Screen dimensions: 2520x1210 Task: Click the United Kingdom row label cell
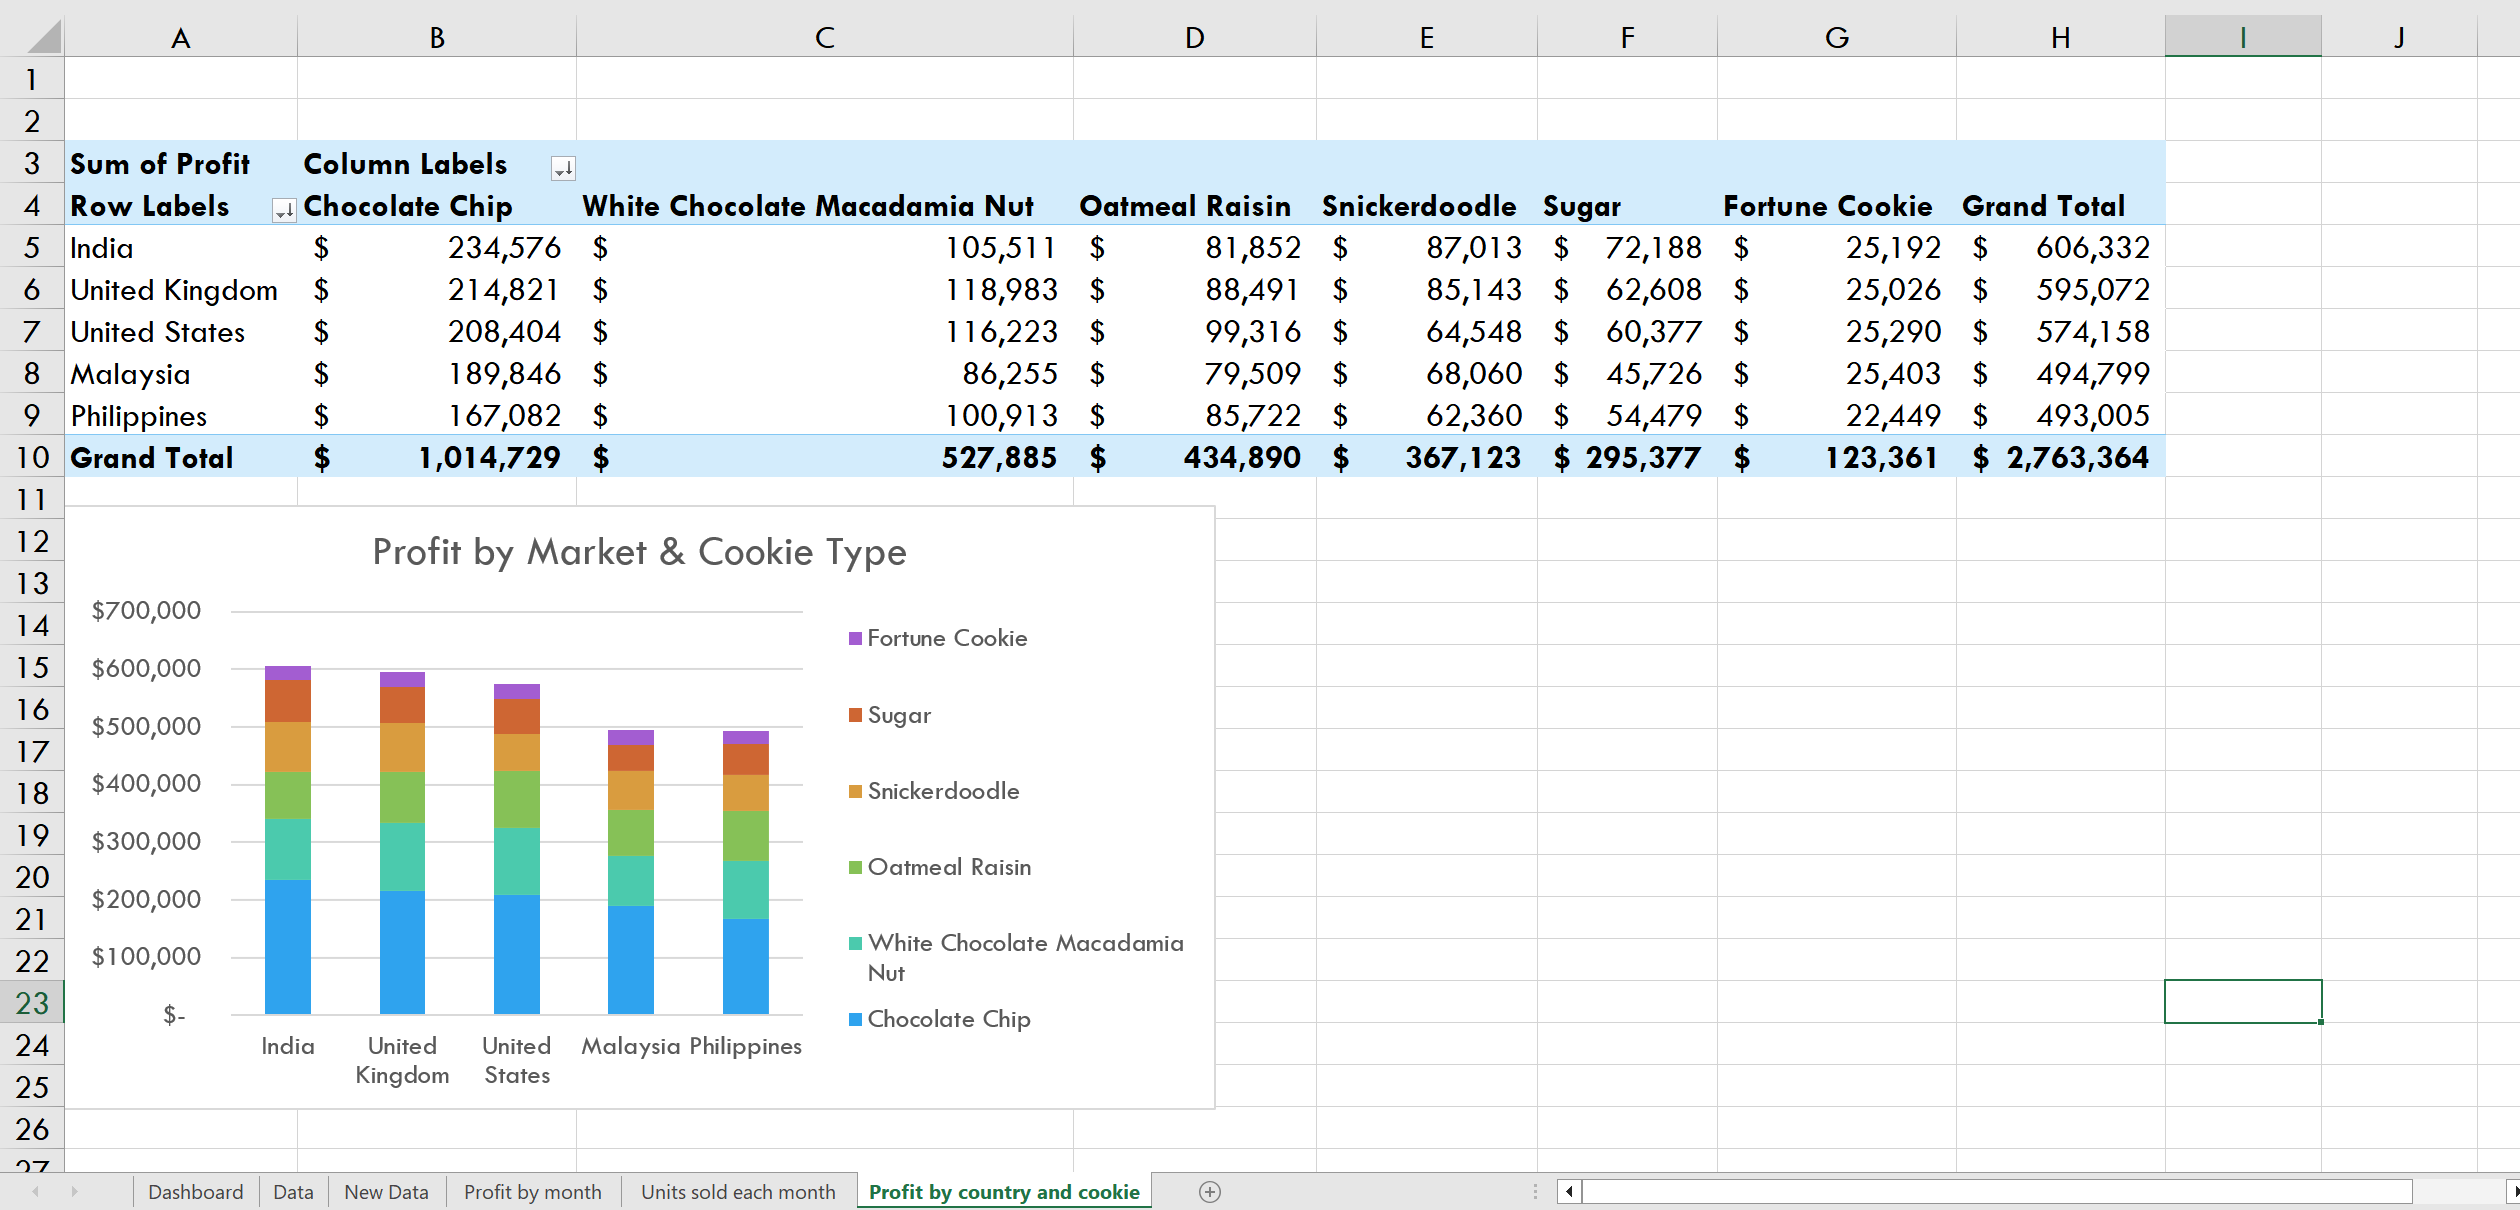tap(181, 289)
